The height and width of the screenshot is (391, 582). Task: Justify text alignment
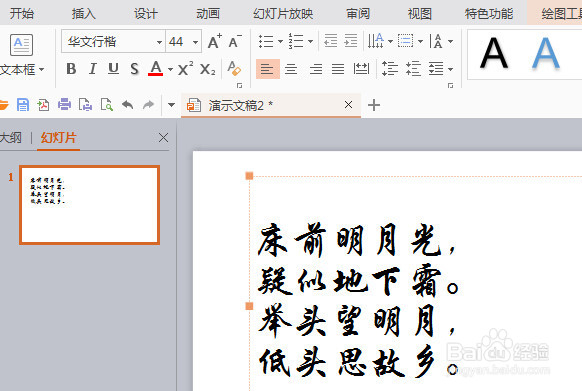338,69
